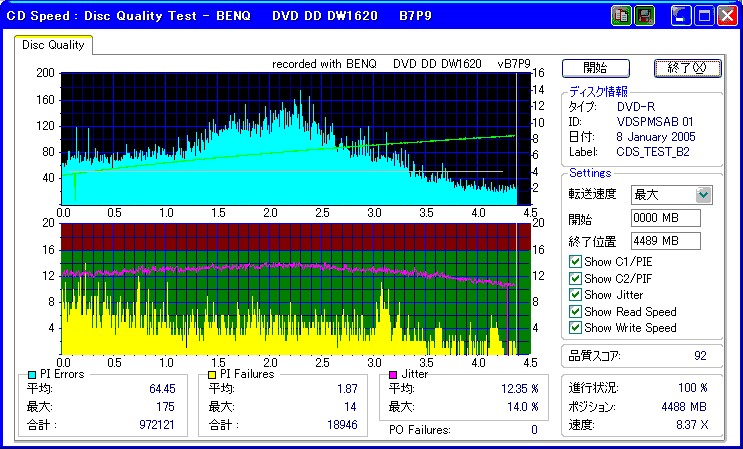Click the date 8 January 2005
743x449 pixels.
656,137
